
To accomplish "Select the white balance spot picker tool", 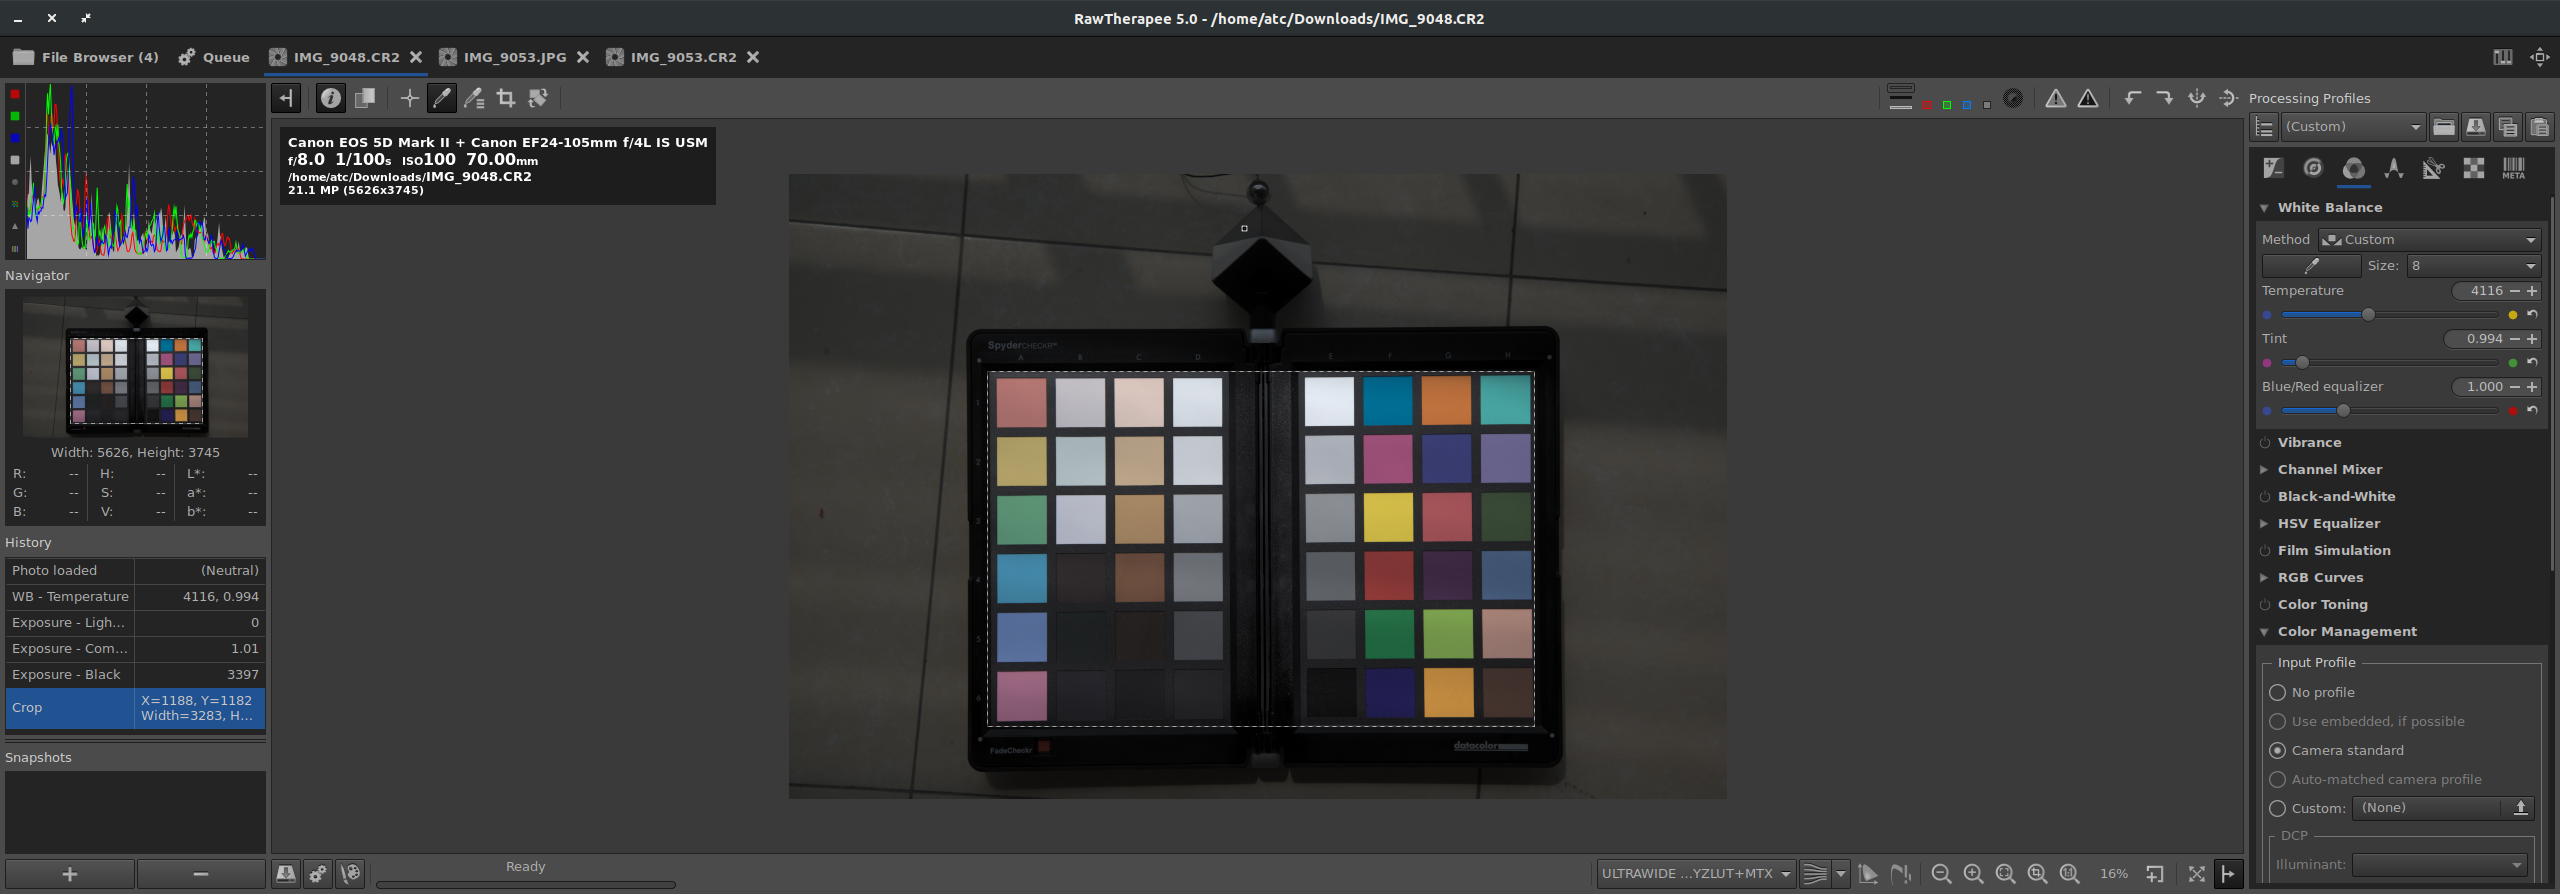I will (x=441, y=98).
